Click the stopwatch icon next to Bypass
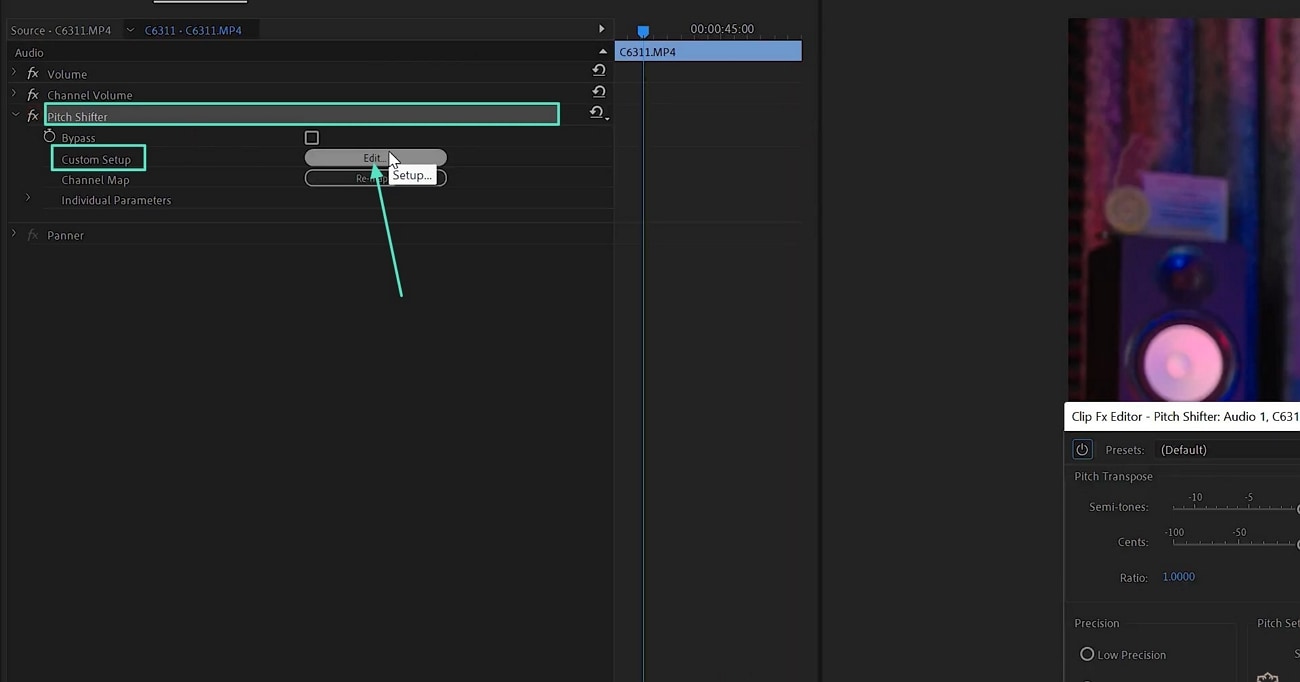Image resolution: width=1300 pixels, height=682 pixels. [50, 137]
